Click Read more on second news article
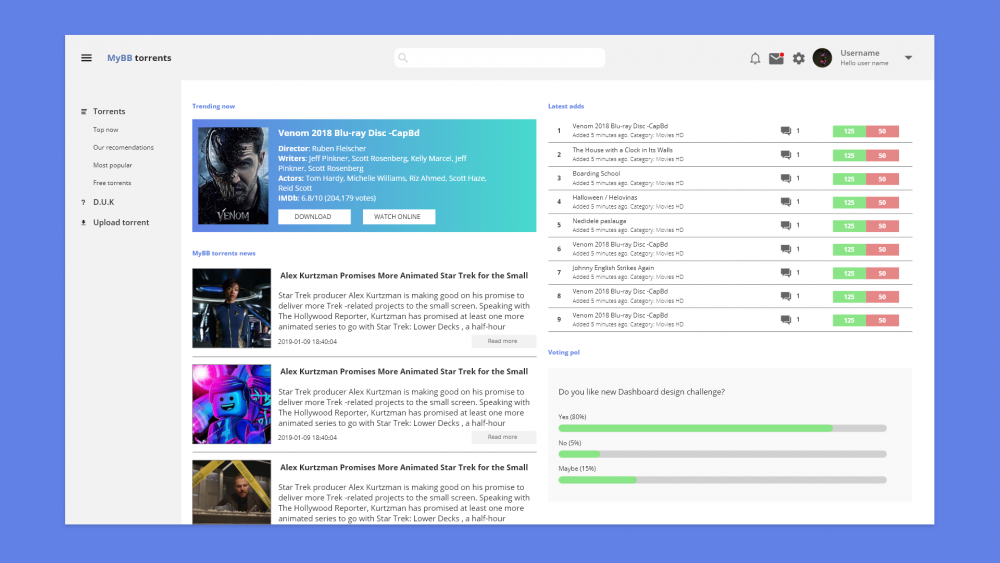The height and width of the screenshot is (563, 1000). 503,437
